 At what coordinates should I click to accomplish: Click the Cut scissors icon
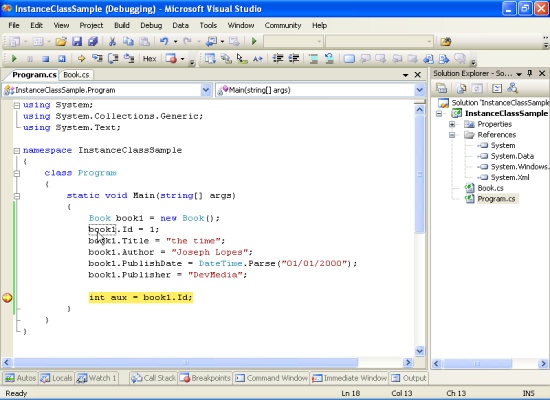pyautogui.click(x=112, y=42)
